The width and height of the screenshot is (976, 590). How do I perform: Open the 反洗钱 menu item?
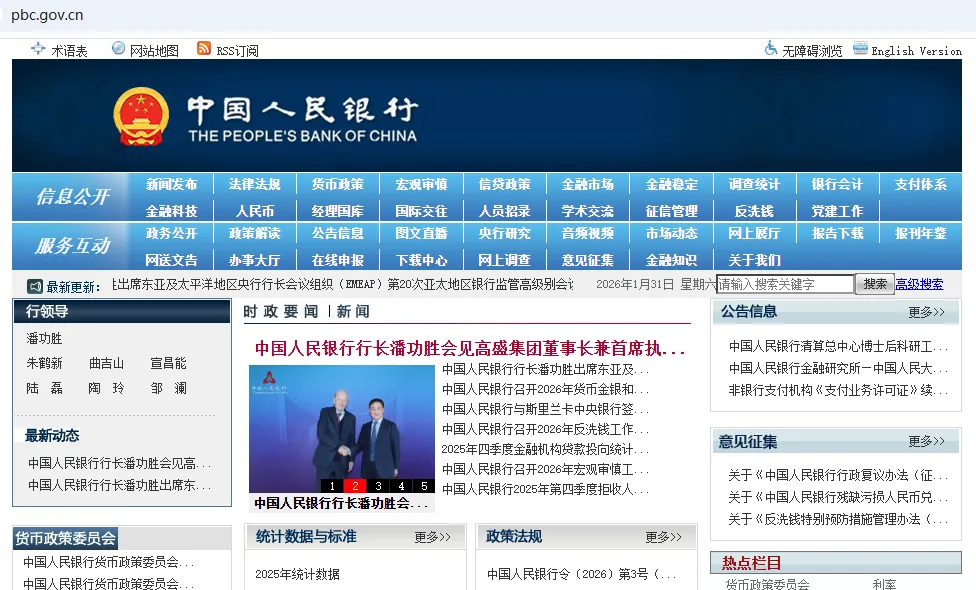point(754,211)
